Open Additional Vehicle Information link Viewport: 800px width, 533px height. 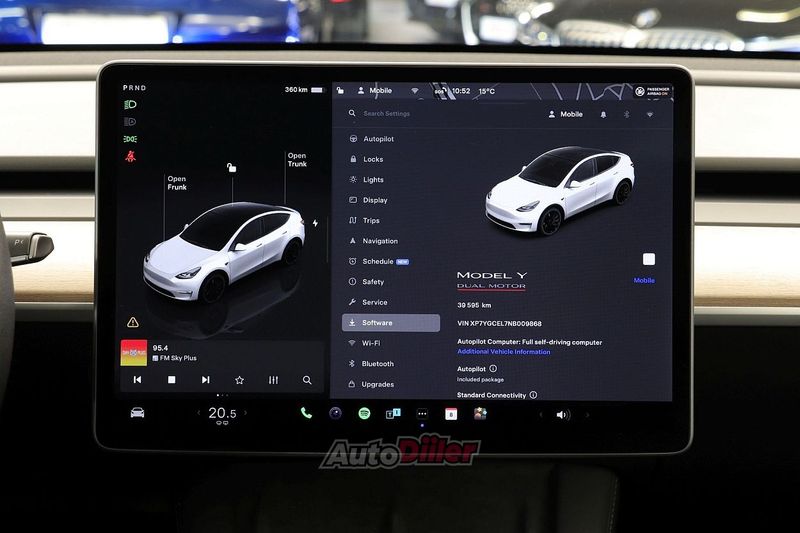(504, 351)
